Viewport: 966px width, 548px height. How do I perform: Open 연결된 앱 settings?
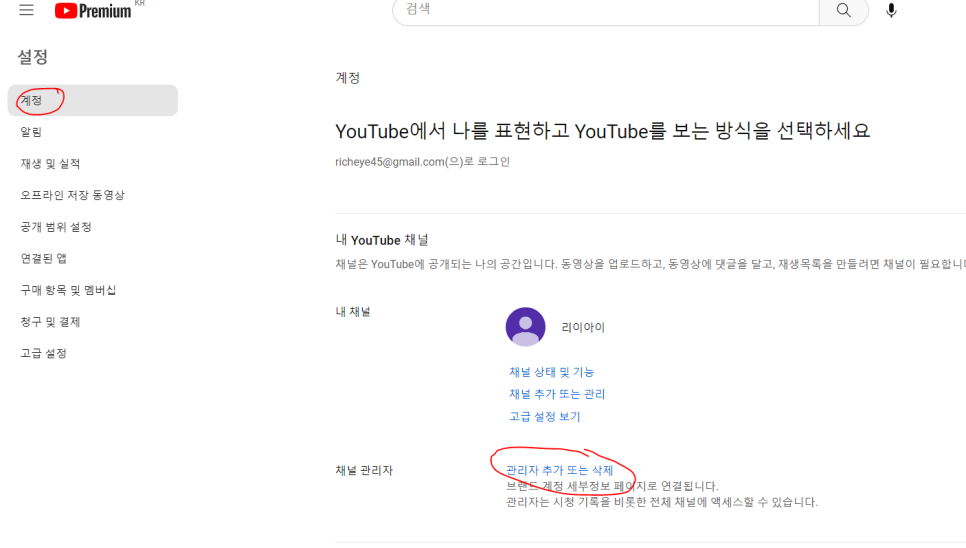pos(44,259)
